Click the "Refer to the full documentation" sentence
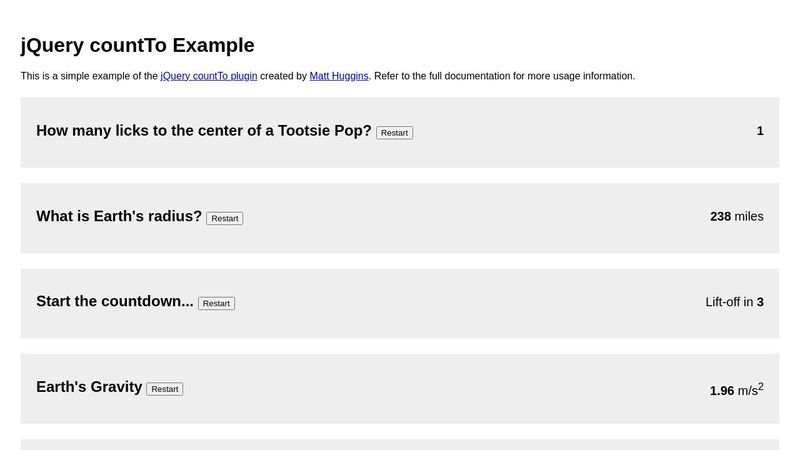This screenshot has height=450, width=800. [x=505, y=76]
